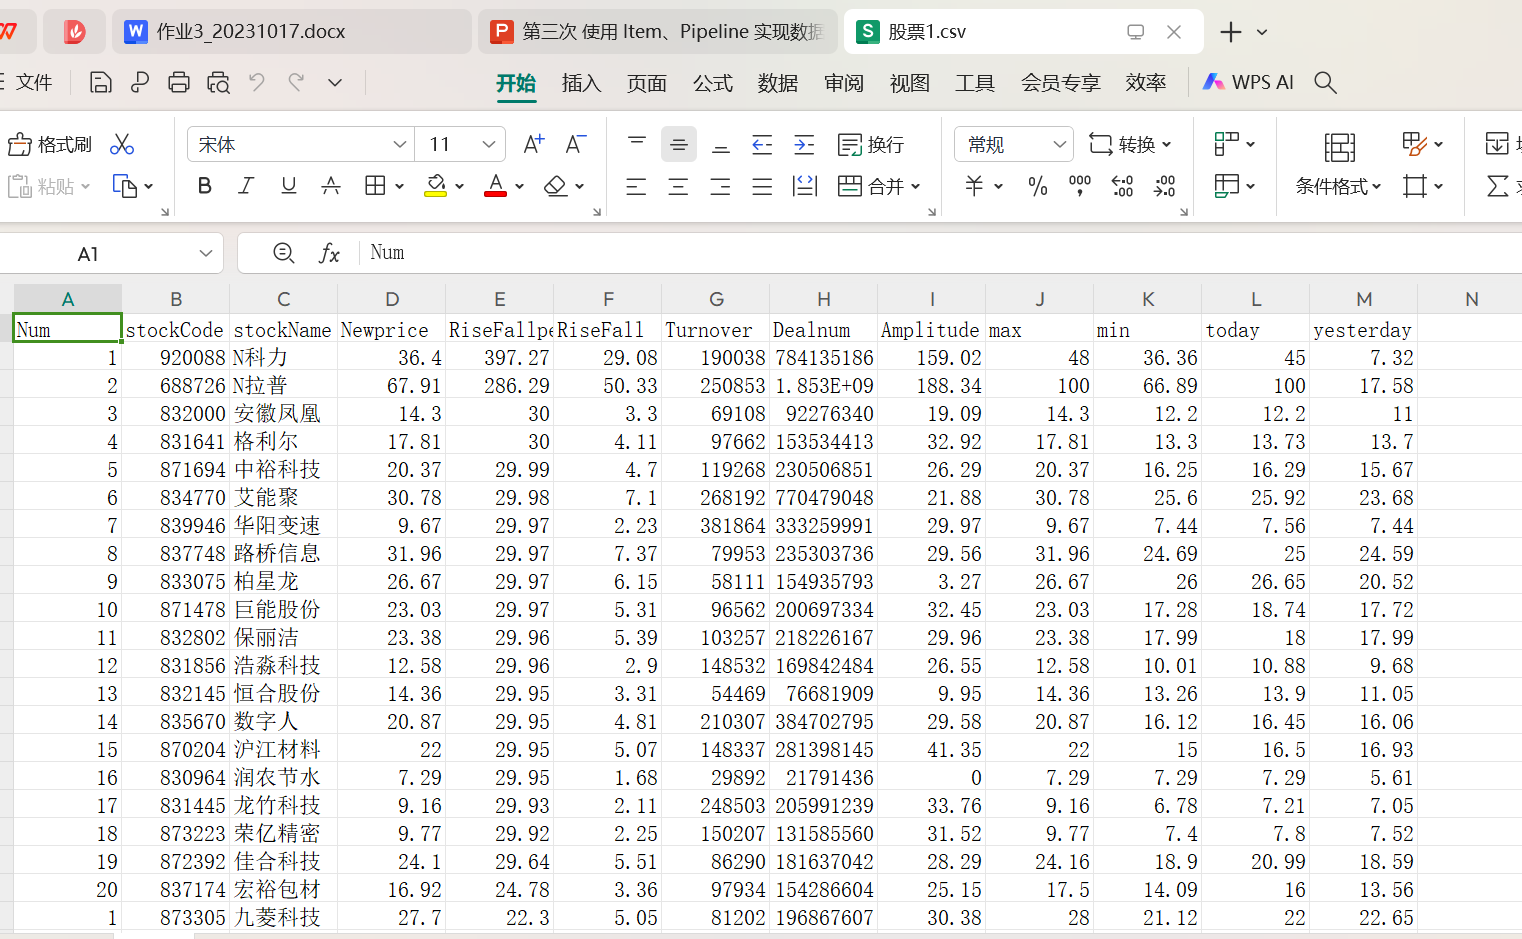
Task: Click the Redo arrow
Action: [x=296, y=82]
